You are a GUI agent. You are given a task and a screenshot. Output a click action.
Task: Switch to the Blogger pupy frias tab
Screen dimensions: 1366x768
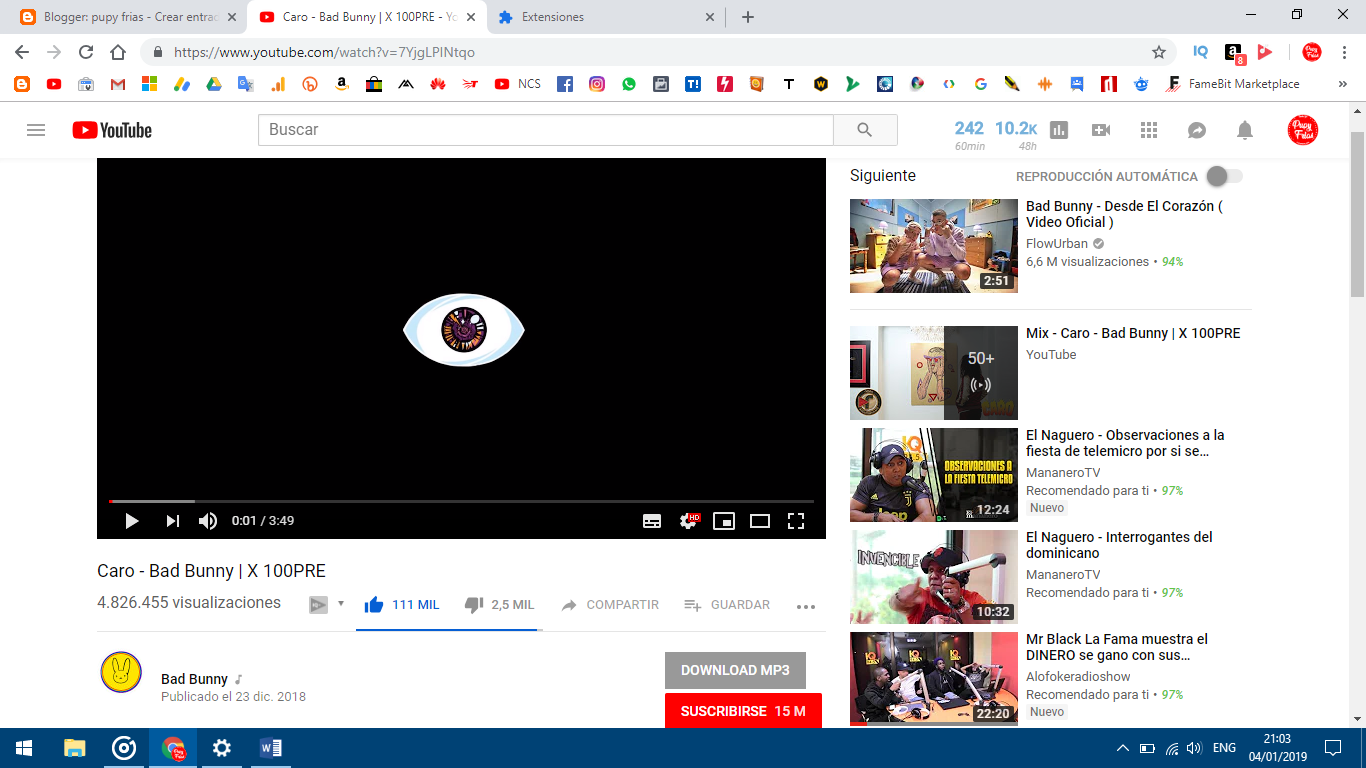tap(129, 17)
